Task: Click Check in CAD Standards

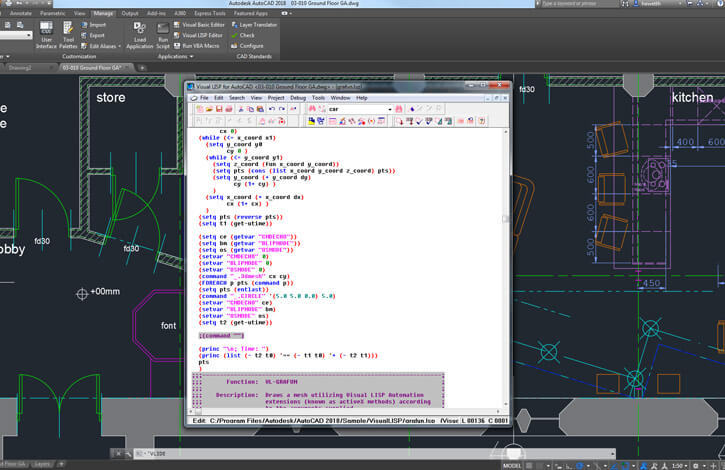Action: (243, 35)
